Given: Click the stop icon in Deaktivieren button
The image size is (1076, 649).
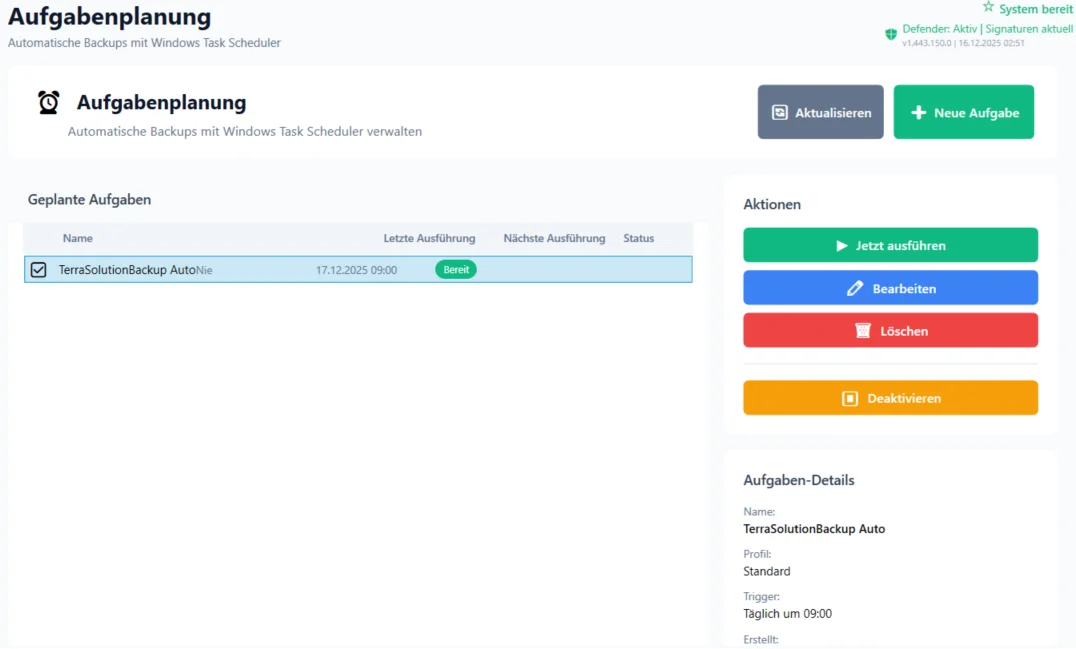Looking at the screenshot, I should pyautogui.click(x=850, y=398).
